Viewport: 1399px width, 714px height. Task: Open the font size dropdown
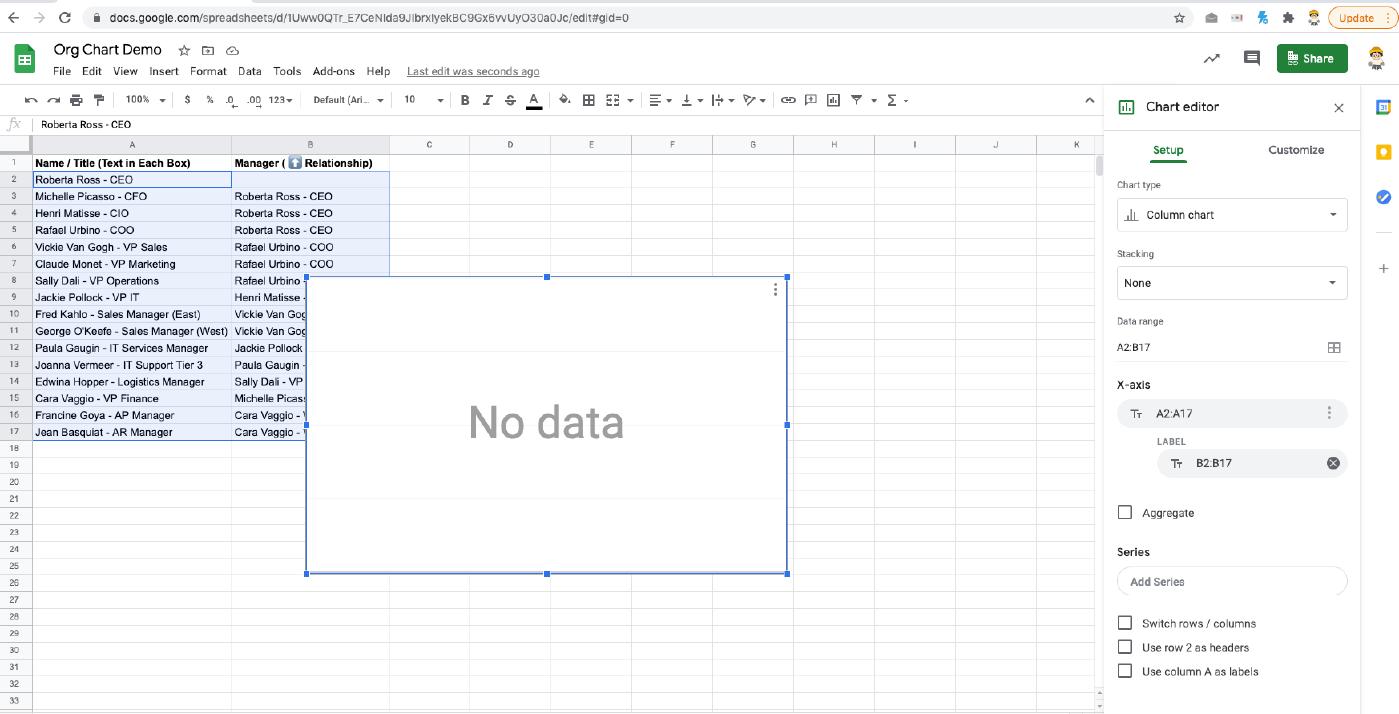(424, 100)
